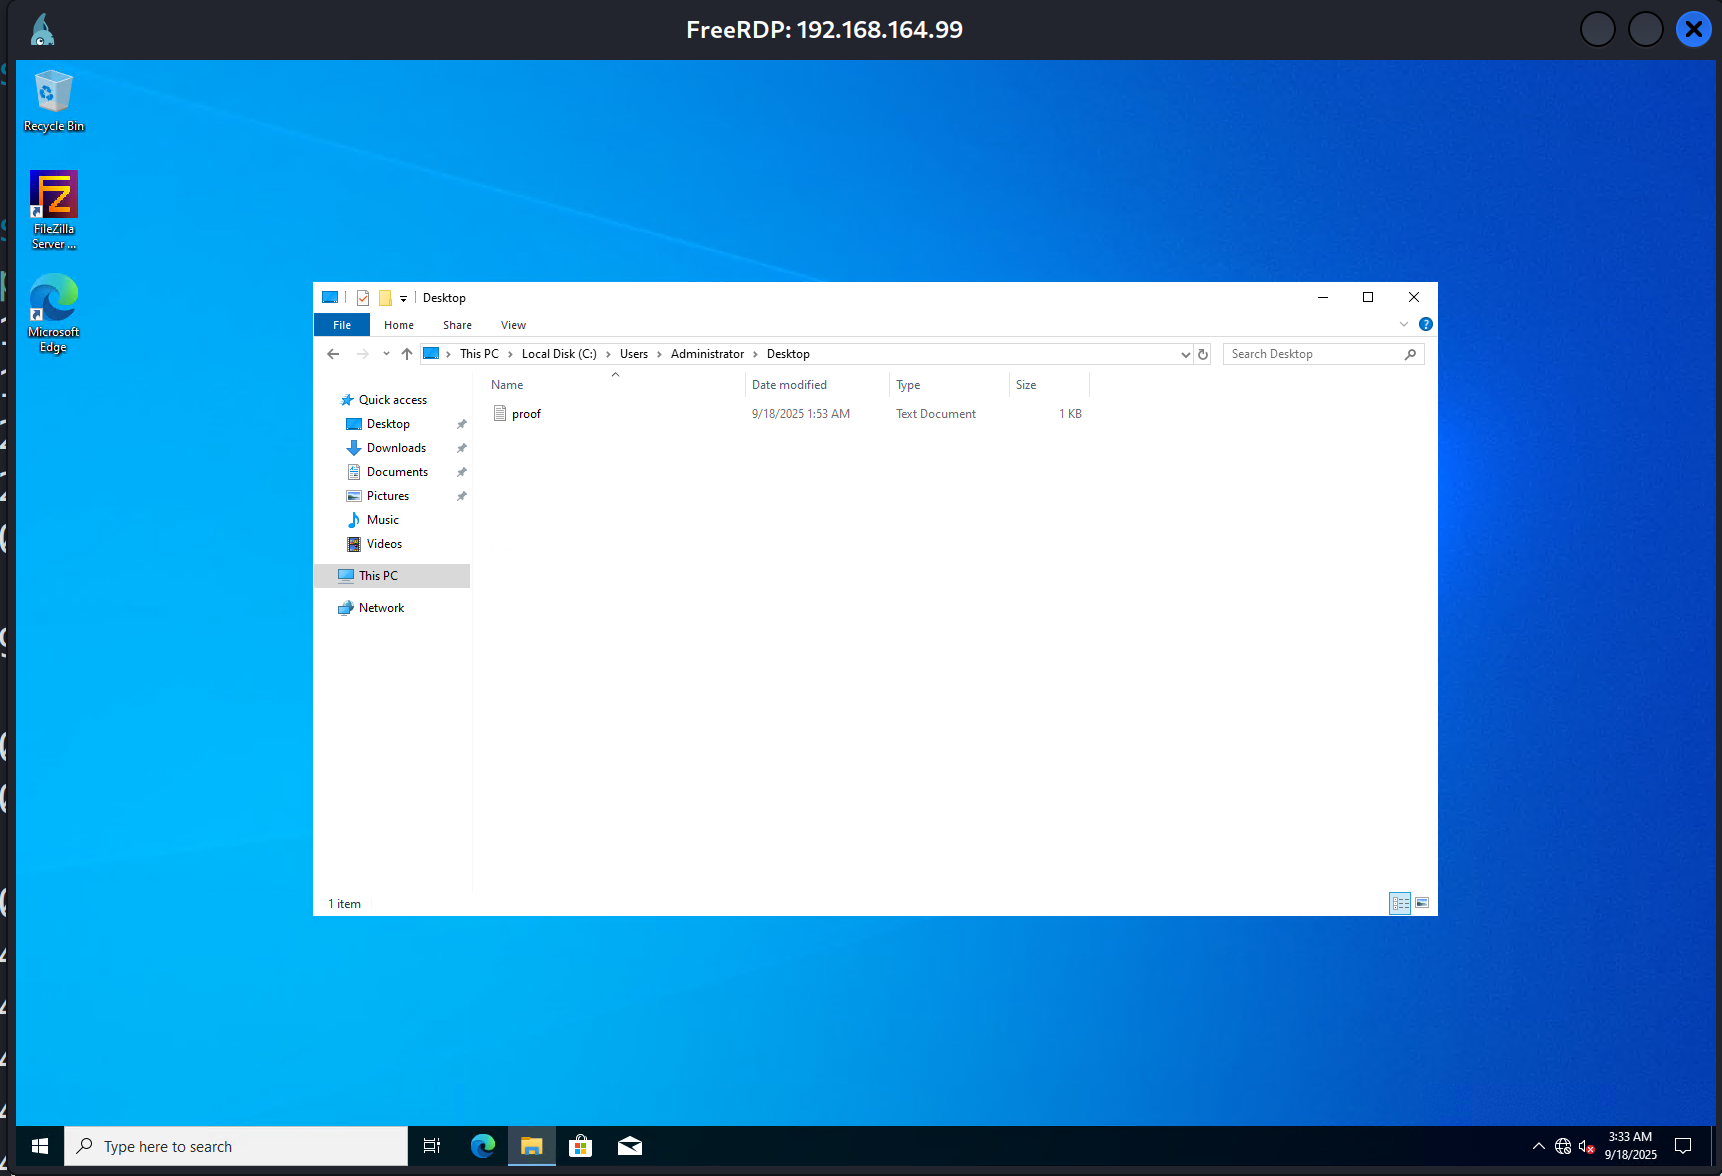Switch to large thumbnails view layout

[x=1422, y=903]
